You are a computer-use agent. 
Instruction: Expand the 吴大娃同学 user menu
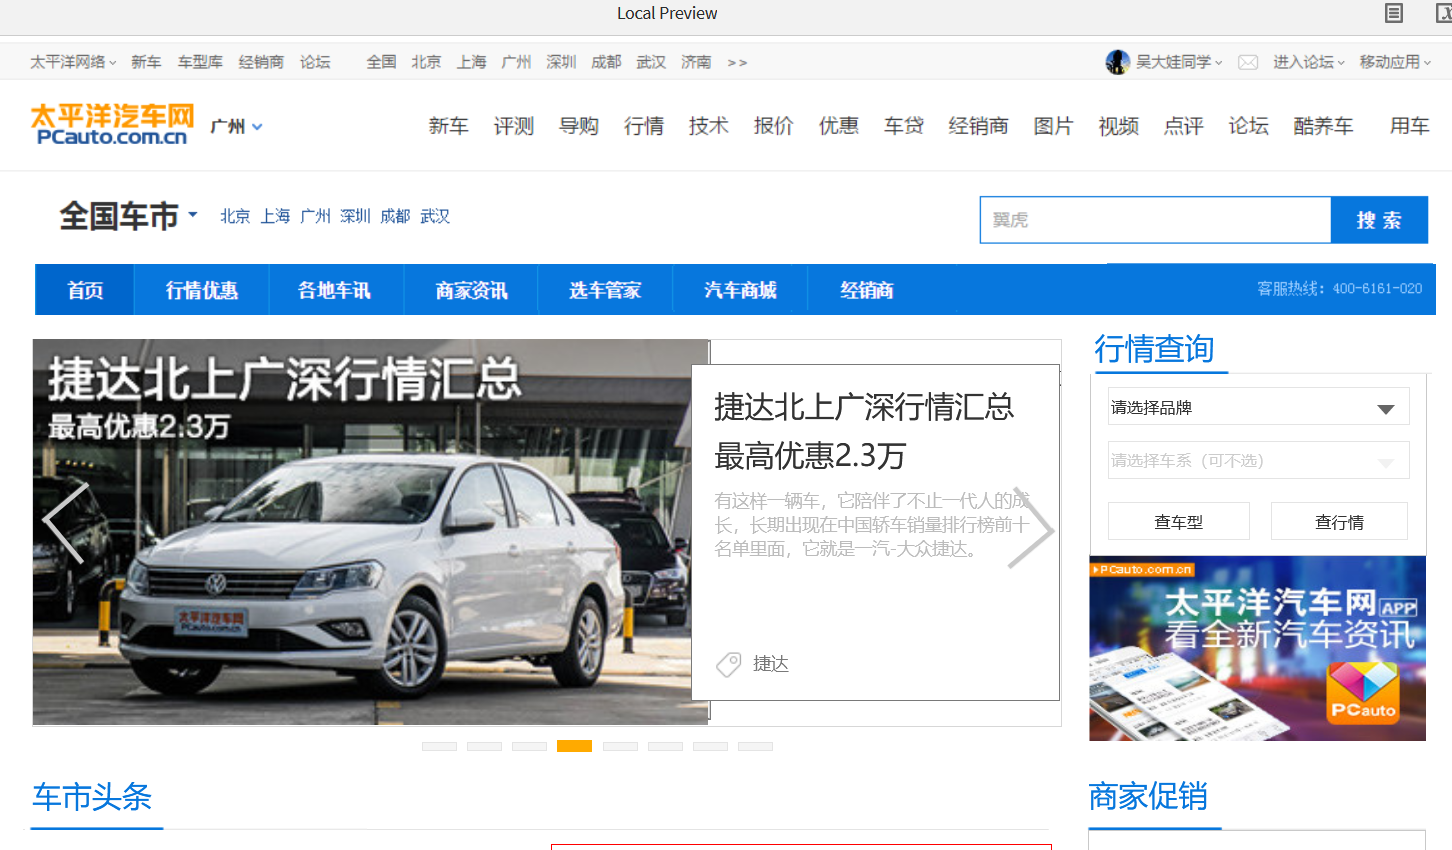coord(1179,62)
